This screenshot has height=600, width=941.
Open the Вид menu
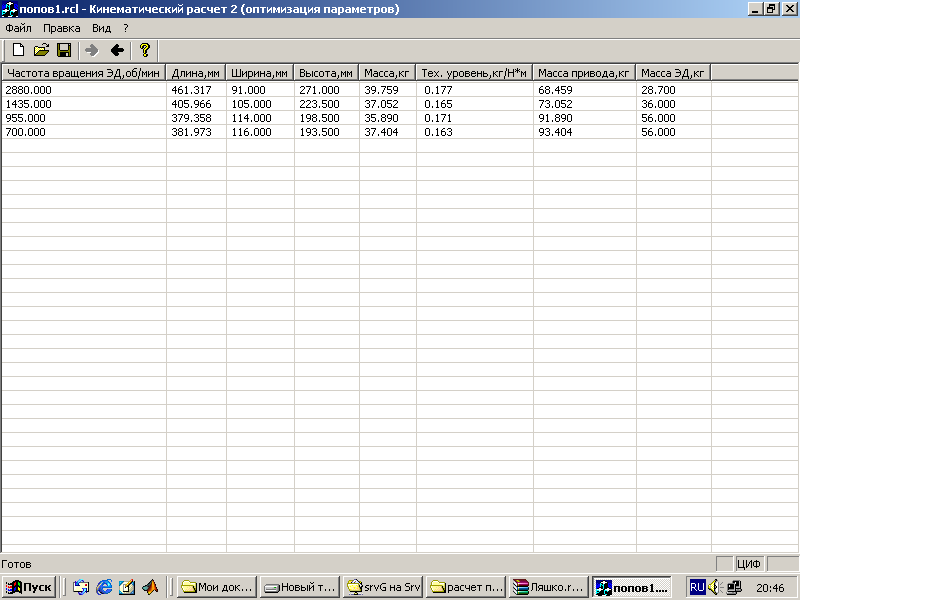click(101, 28)
